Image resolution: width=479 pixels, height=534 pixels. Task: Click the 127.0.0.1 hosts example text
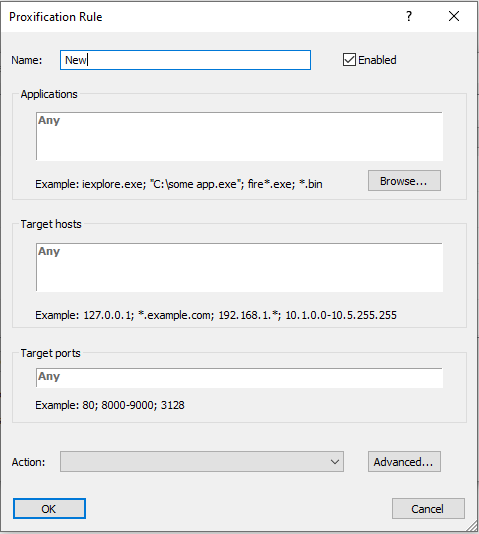(108, 315)
